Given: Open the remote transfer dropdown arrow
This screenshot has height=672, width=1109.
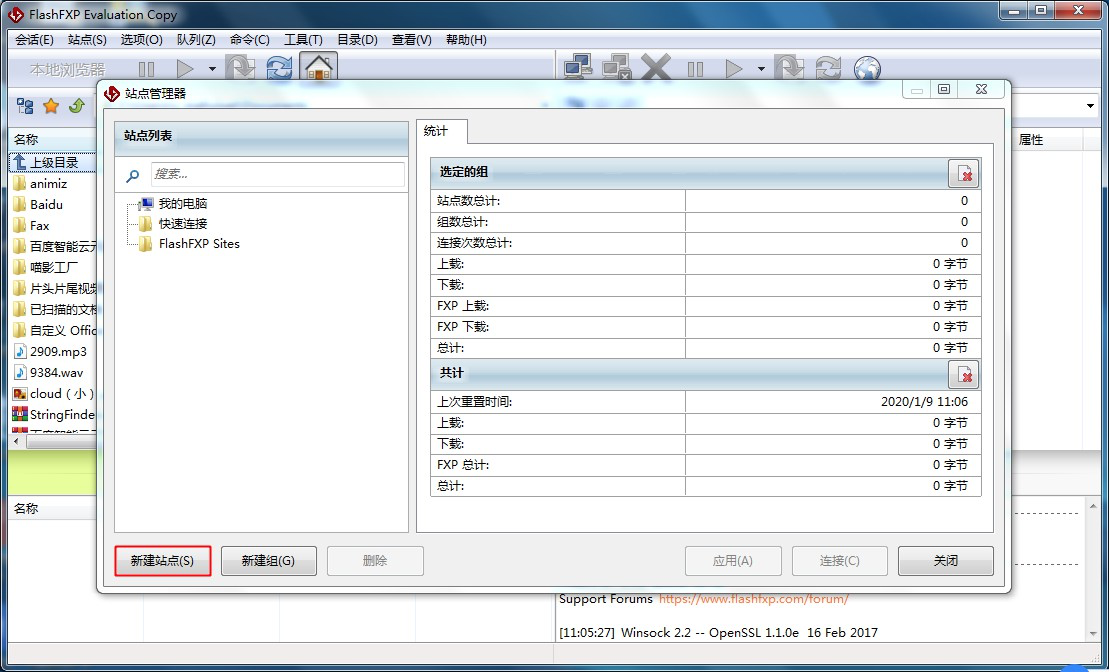Looking at the screenshot, I should [761, 69].
